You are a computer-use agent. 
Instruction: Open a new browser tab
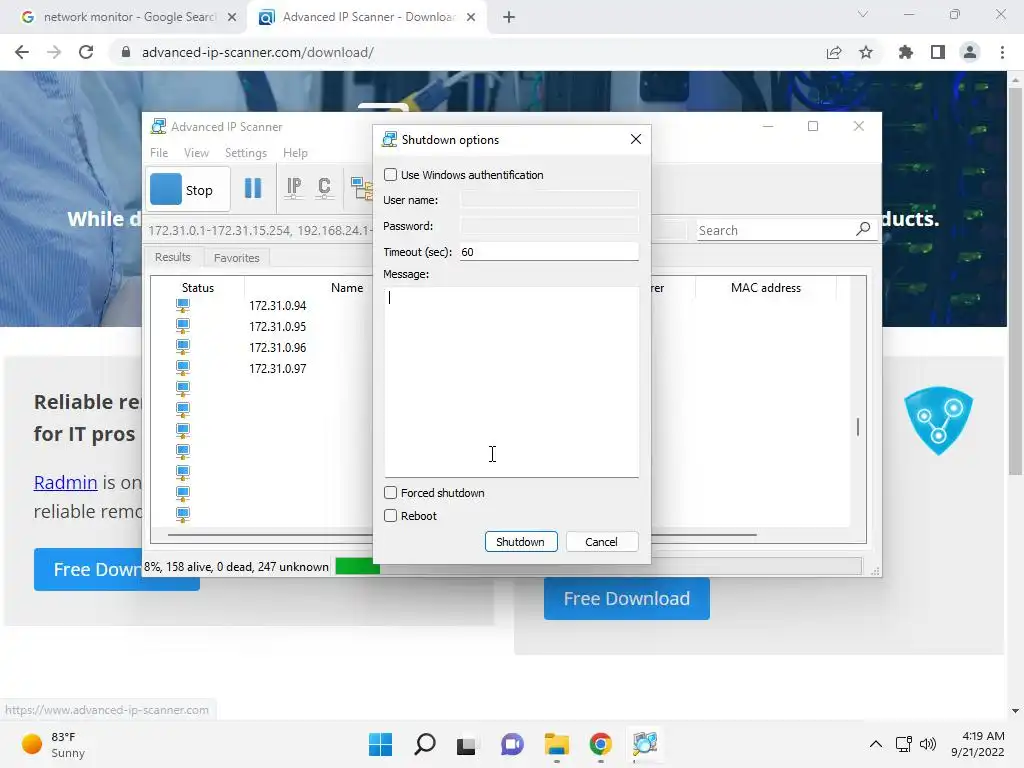[x=509, y=17]
